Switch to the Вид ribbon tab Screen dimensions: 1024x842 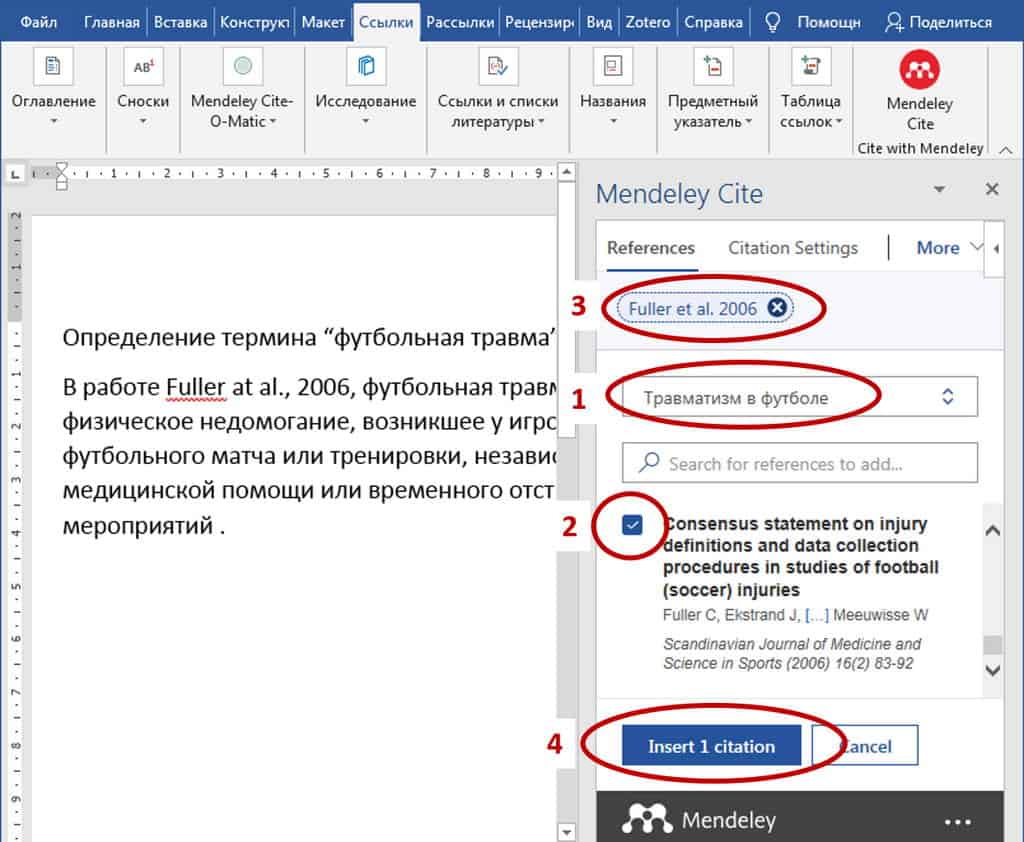point(599,22)
